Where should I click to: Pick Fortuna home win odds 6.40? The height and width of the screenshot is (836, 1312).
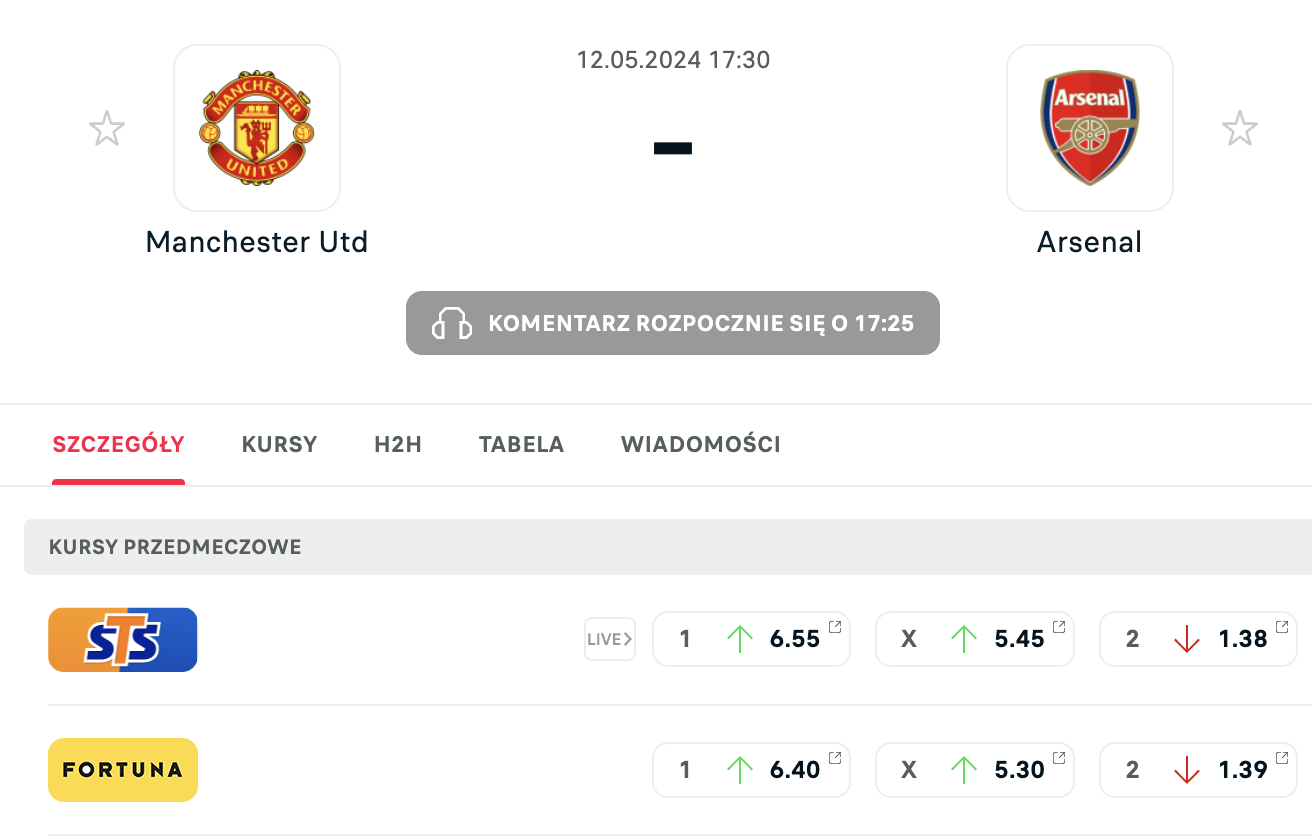pyautogui.click(x=751, y=770)
